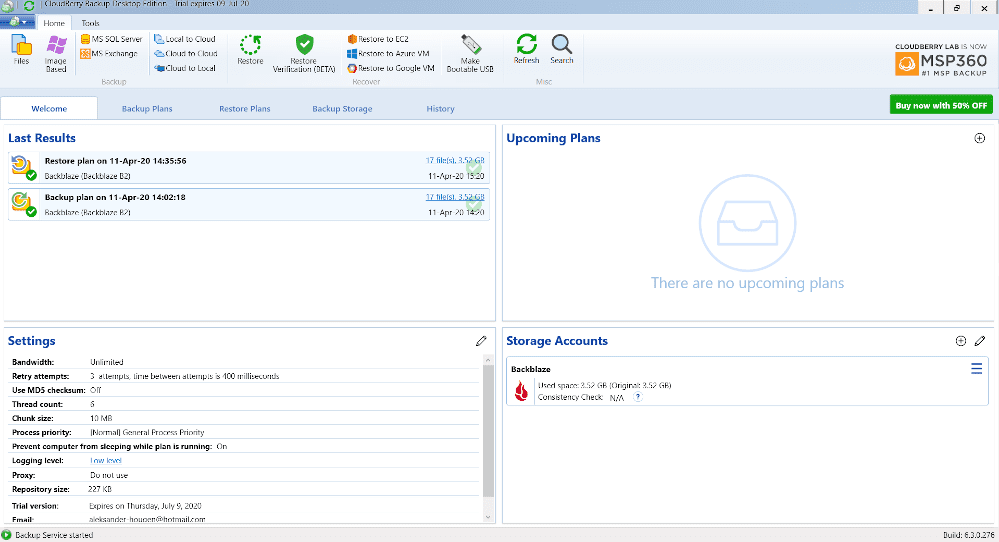Screen dimensions: 999x542
Task: Click the MSP360 logo banner
Action: pos(940,60)
